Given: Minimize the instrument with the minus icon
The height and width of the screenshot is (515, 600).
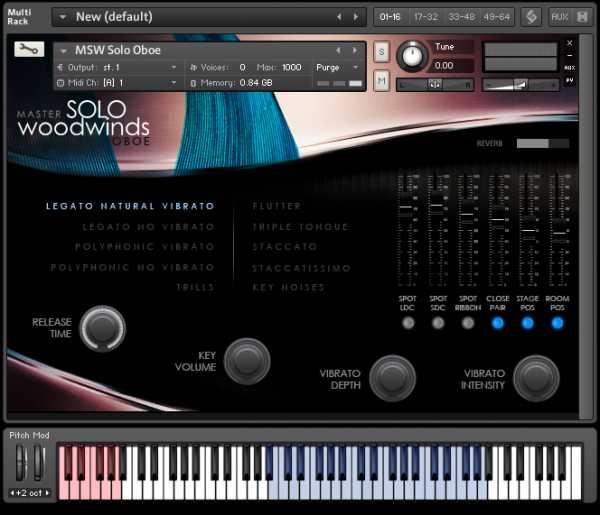Looking at the screenshot, I should tap(570, 55).
